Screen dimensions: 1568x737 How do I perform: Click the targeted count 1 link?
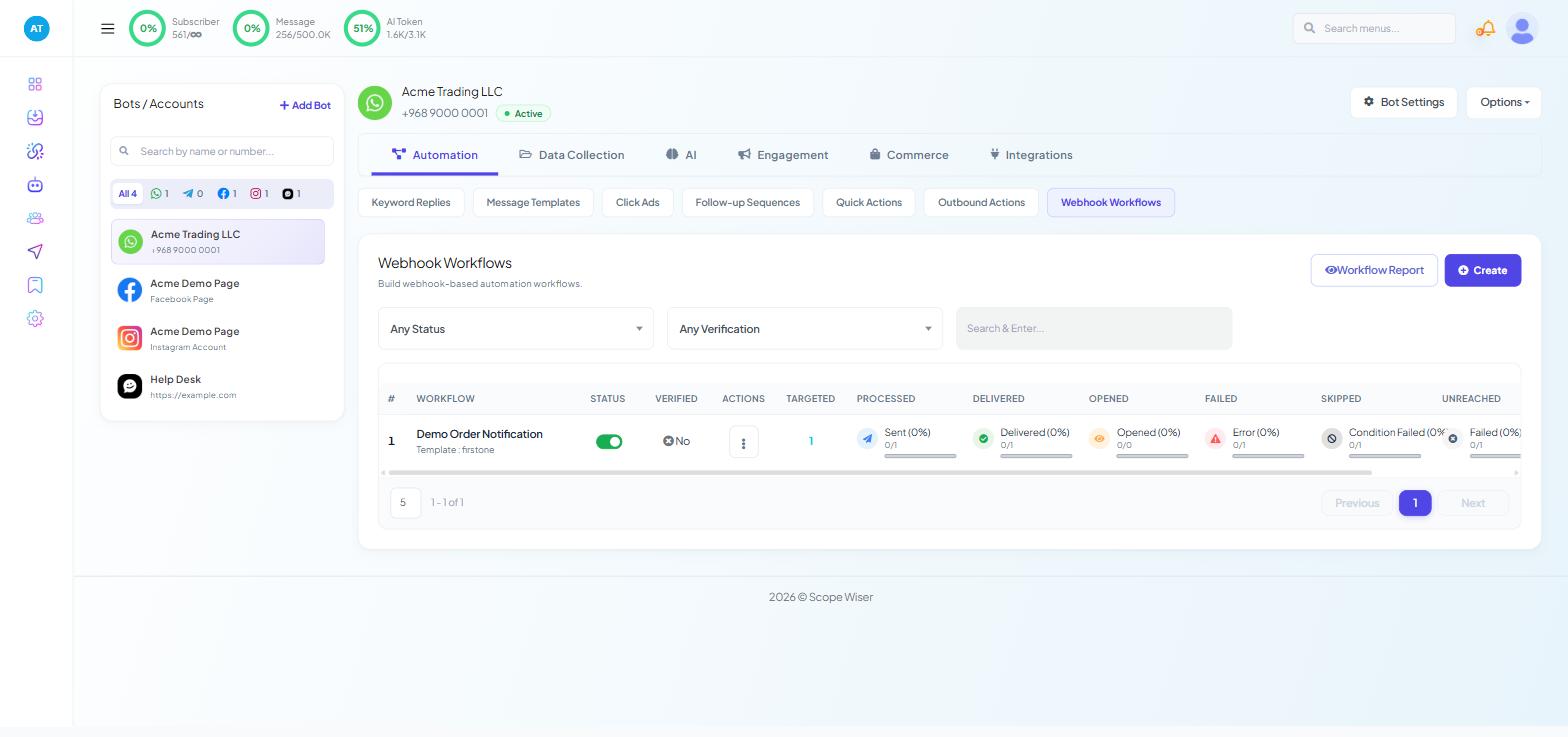[811, 441]
